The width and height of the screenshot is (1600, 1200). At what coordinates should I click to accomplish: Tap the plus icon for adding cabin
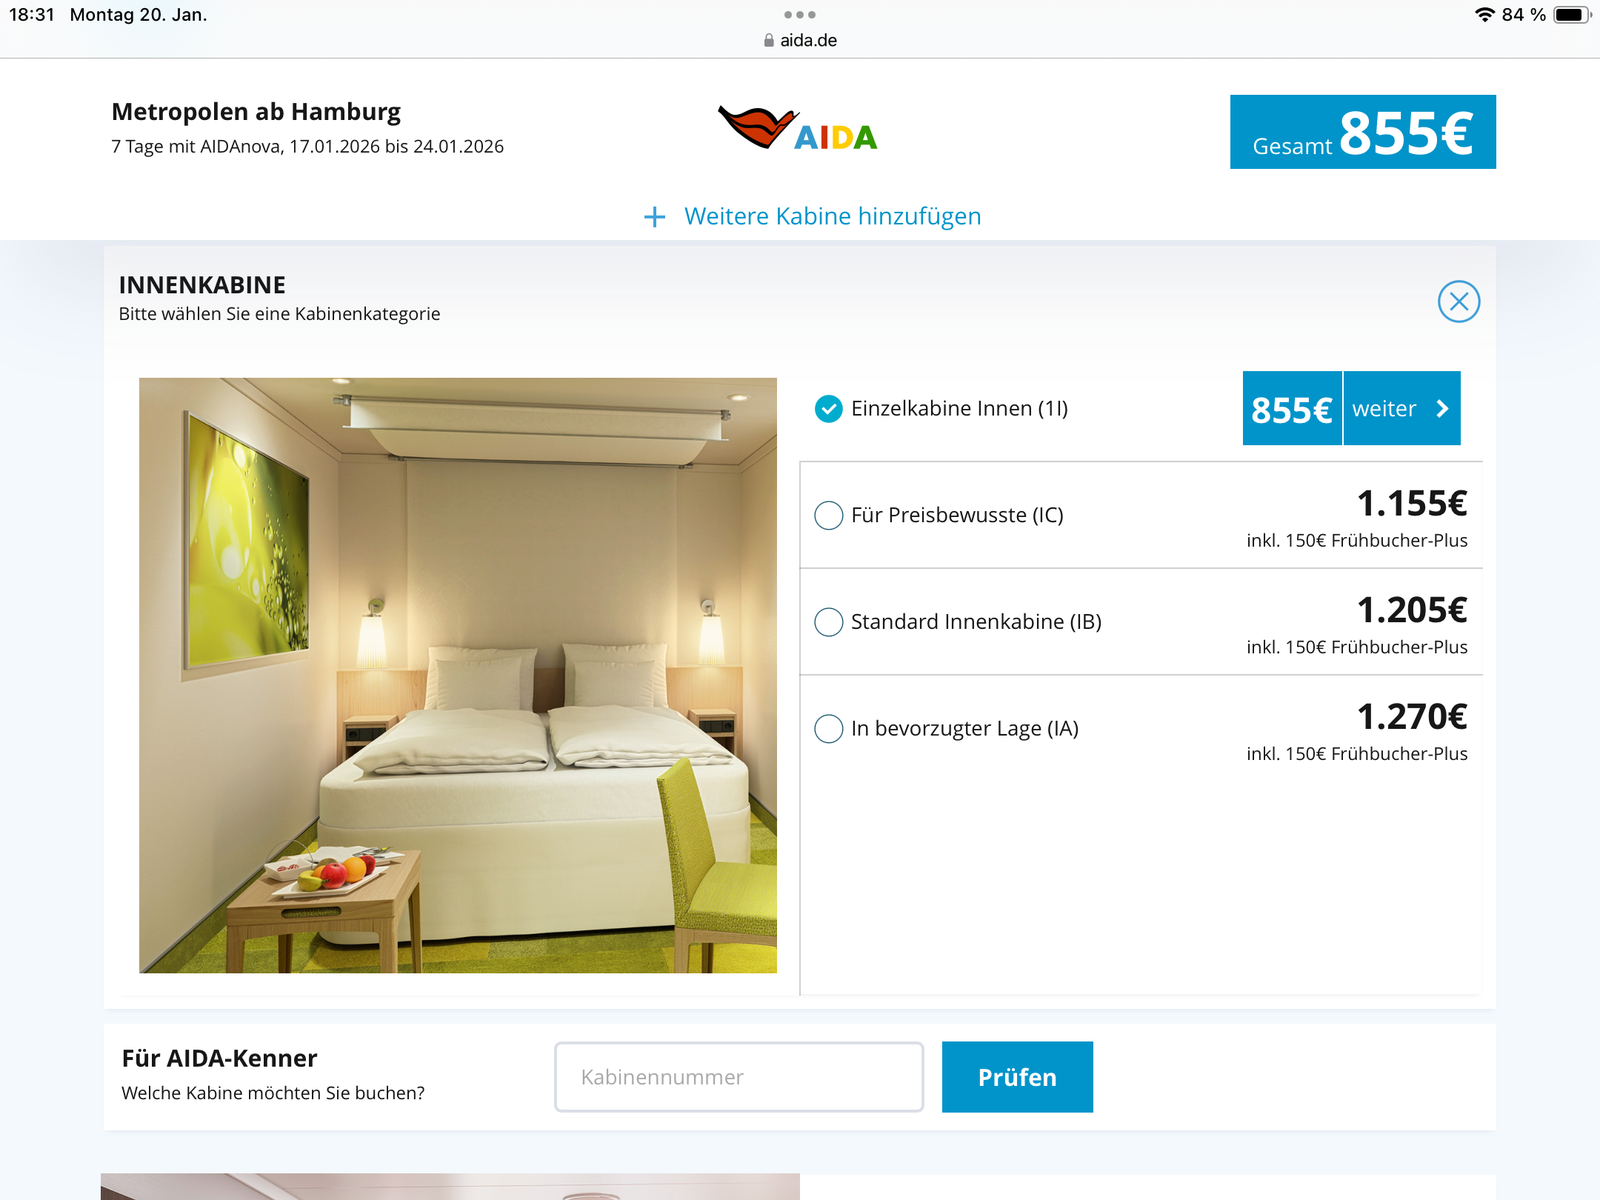coord(655,217)
